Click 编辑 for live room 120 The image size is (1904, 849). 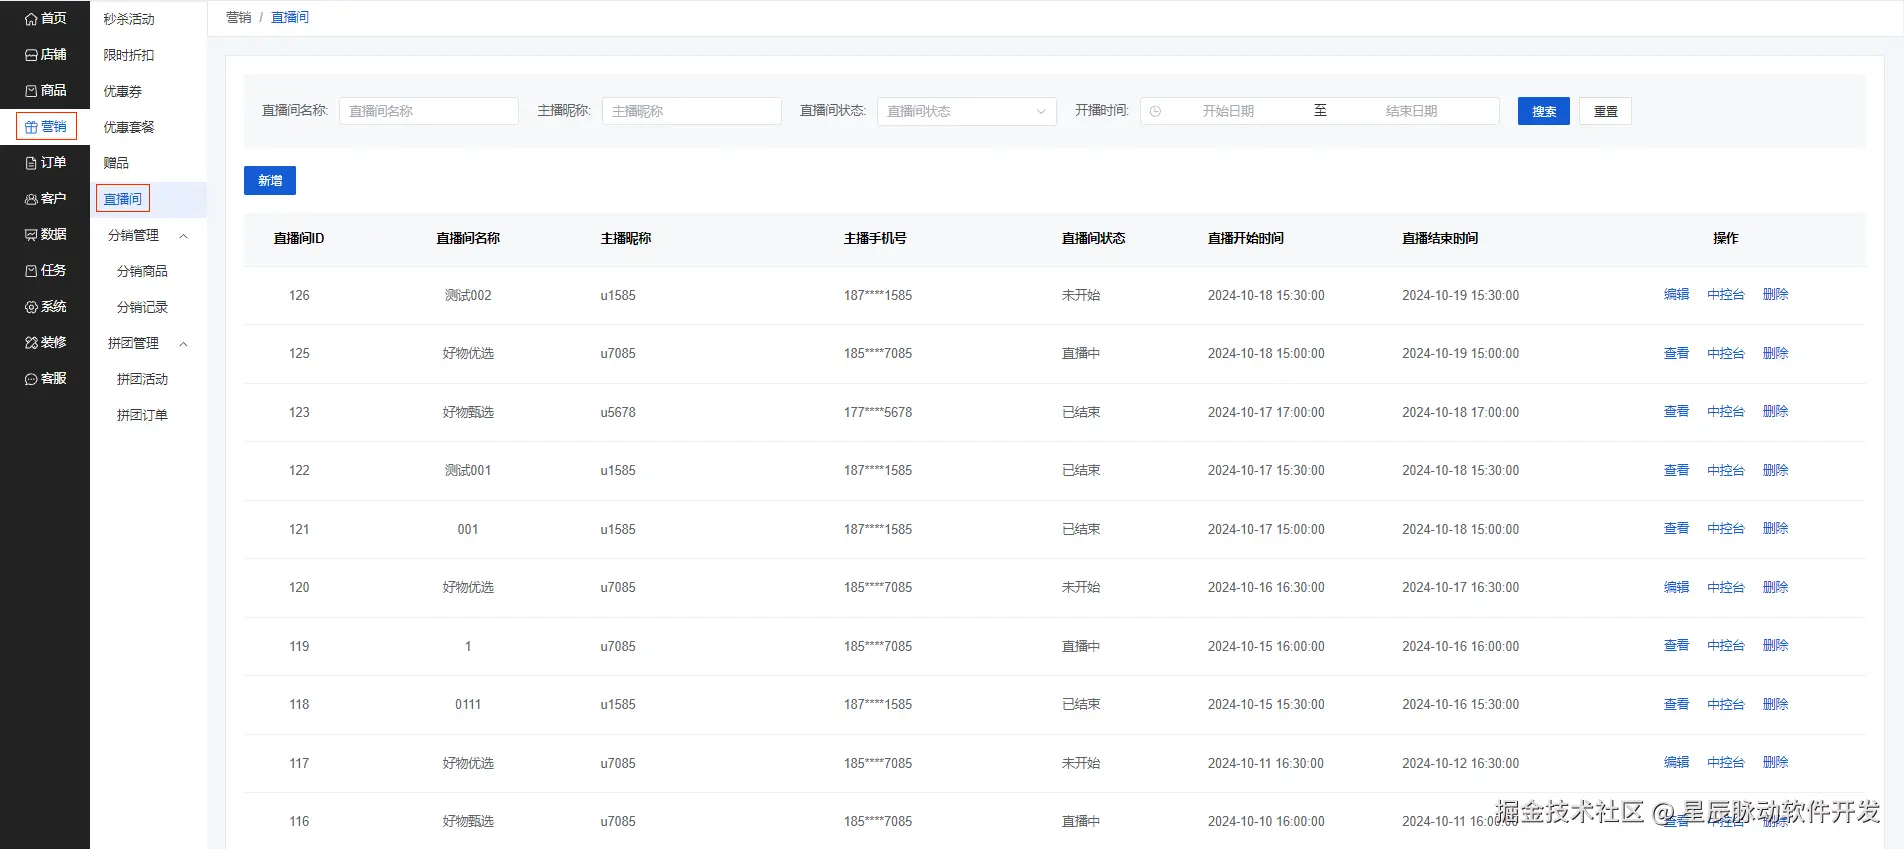[1676, 587]
